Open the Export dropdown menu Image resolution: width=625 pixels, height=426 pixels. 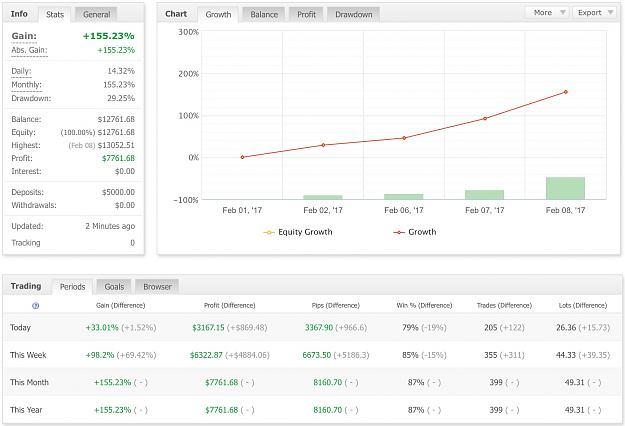point(596,13)
